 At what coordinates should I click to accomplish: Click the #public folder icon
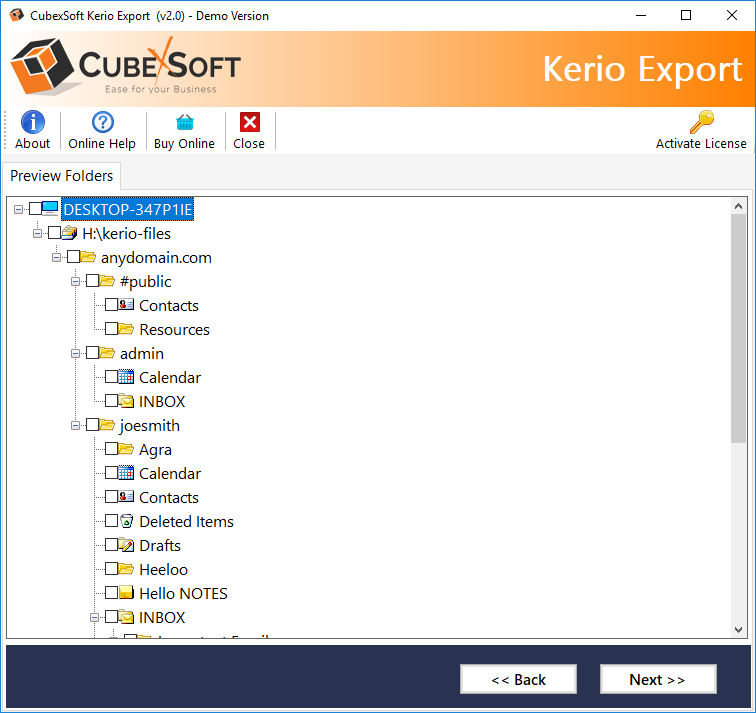click(107, 281)
